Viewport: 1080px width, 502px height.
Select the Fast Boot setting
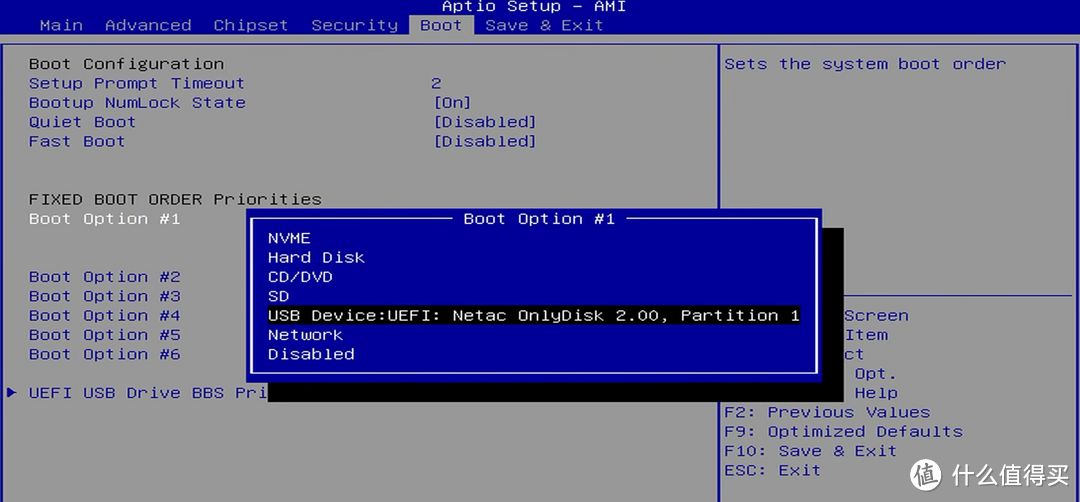76,141
